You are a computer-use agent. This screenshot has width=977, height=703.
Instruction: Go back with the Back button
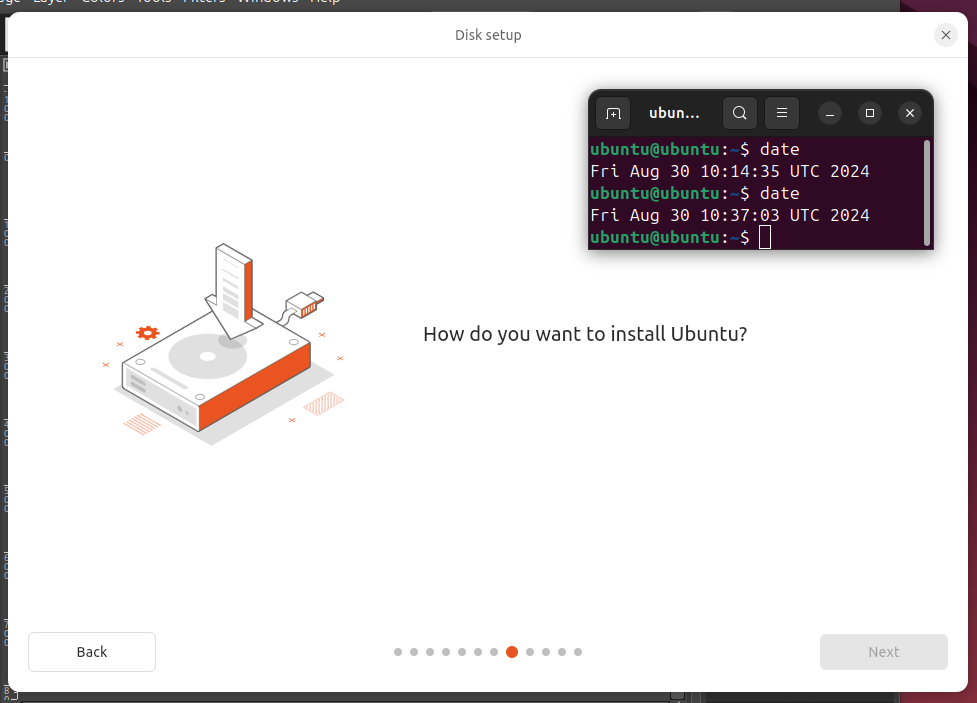point(92,652)
